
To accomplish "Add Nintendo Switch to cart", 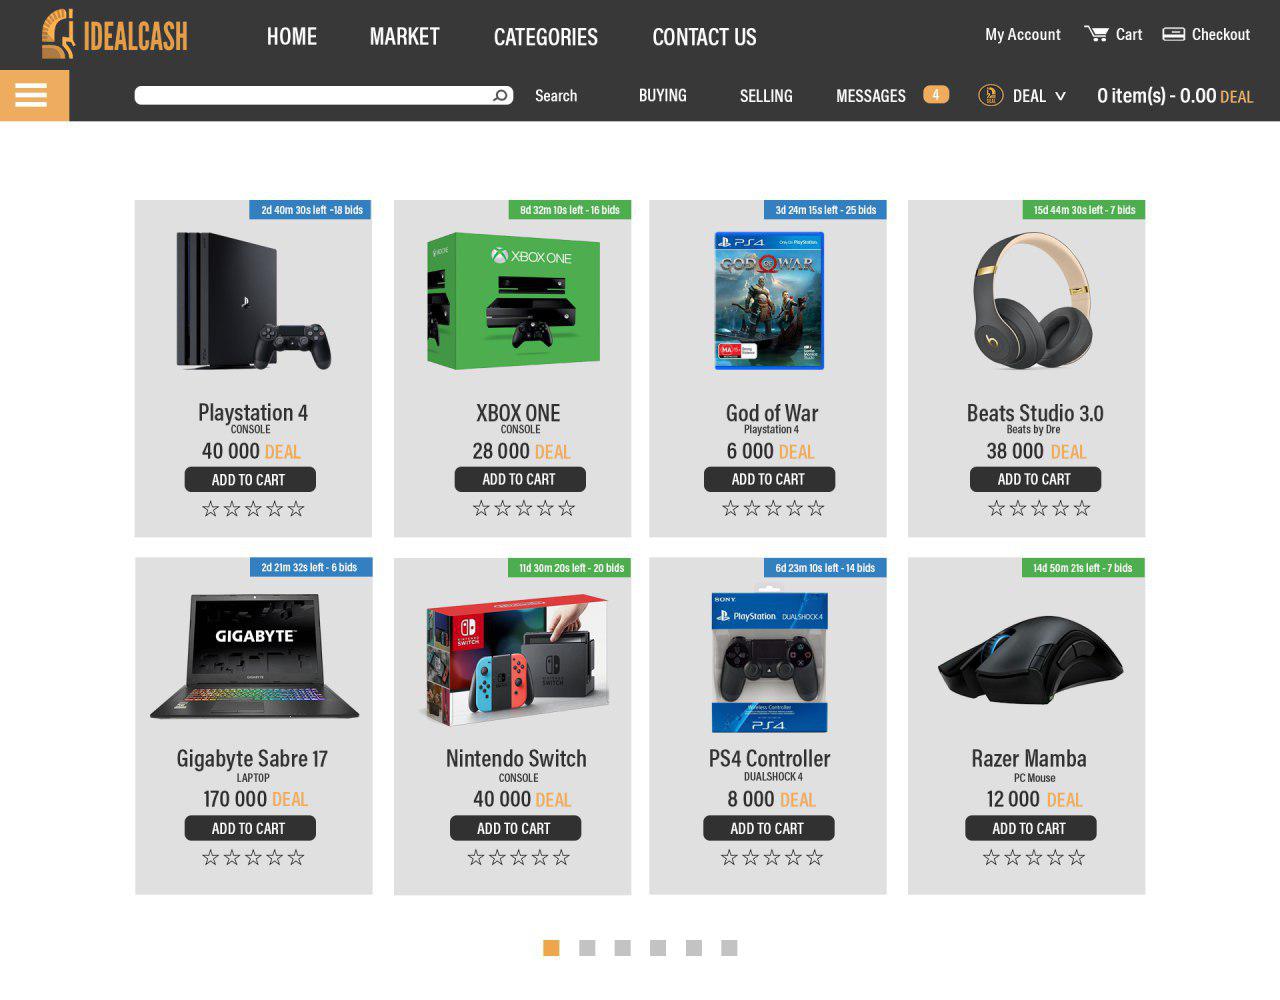I will (515, 828).
